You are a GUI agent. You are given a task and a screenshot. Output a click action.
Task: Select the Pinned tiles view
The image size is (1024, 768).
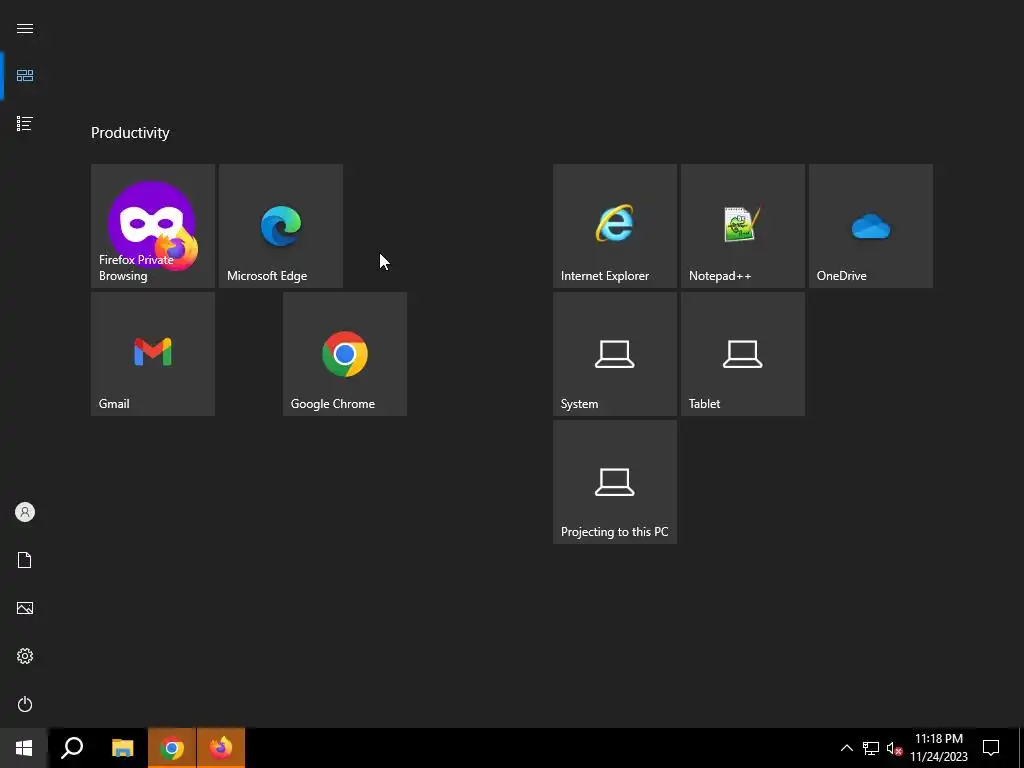click(25, 76)
